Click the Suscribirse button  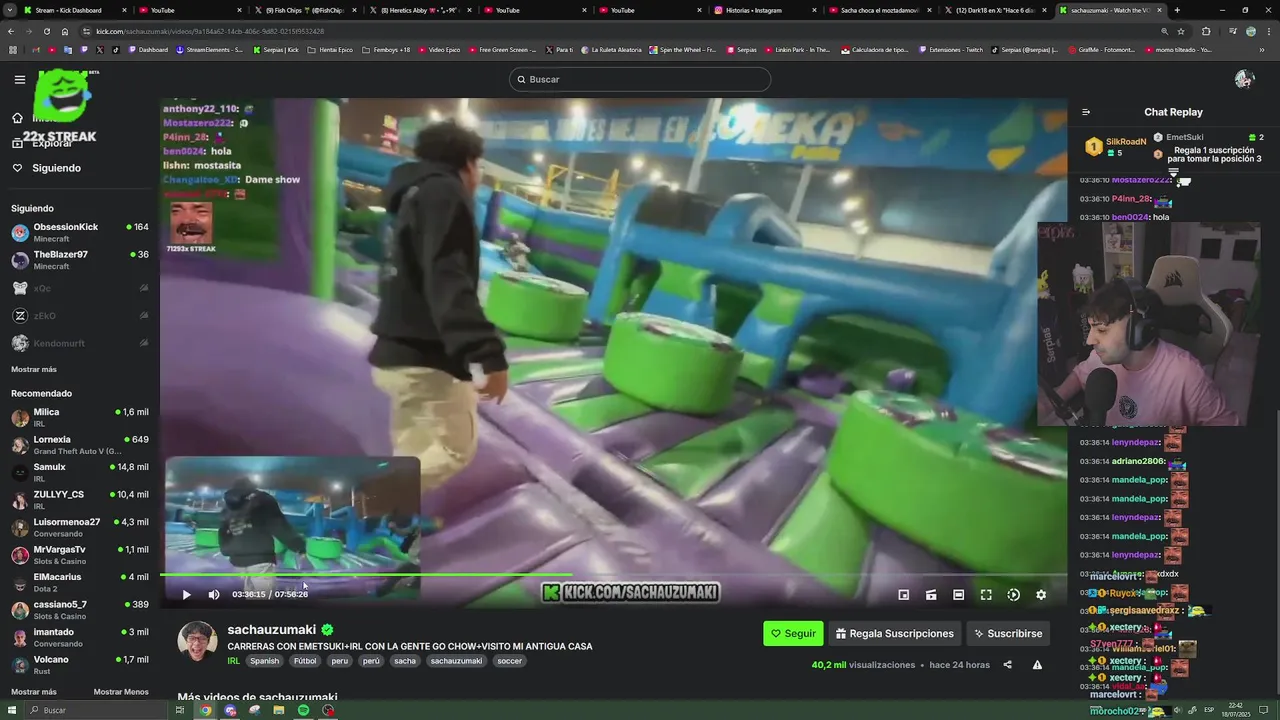(1008, 633)
